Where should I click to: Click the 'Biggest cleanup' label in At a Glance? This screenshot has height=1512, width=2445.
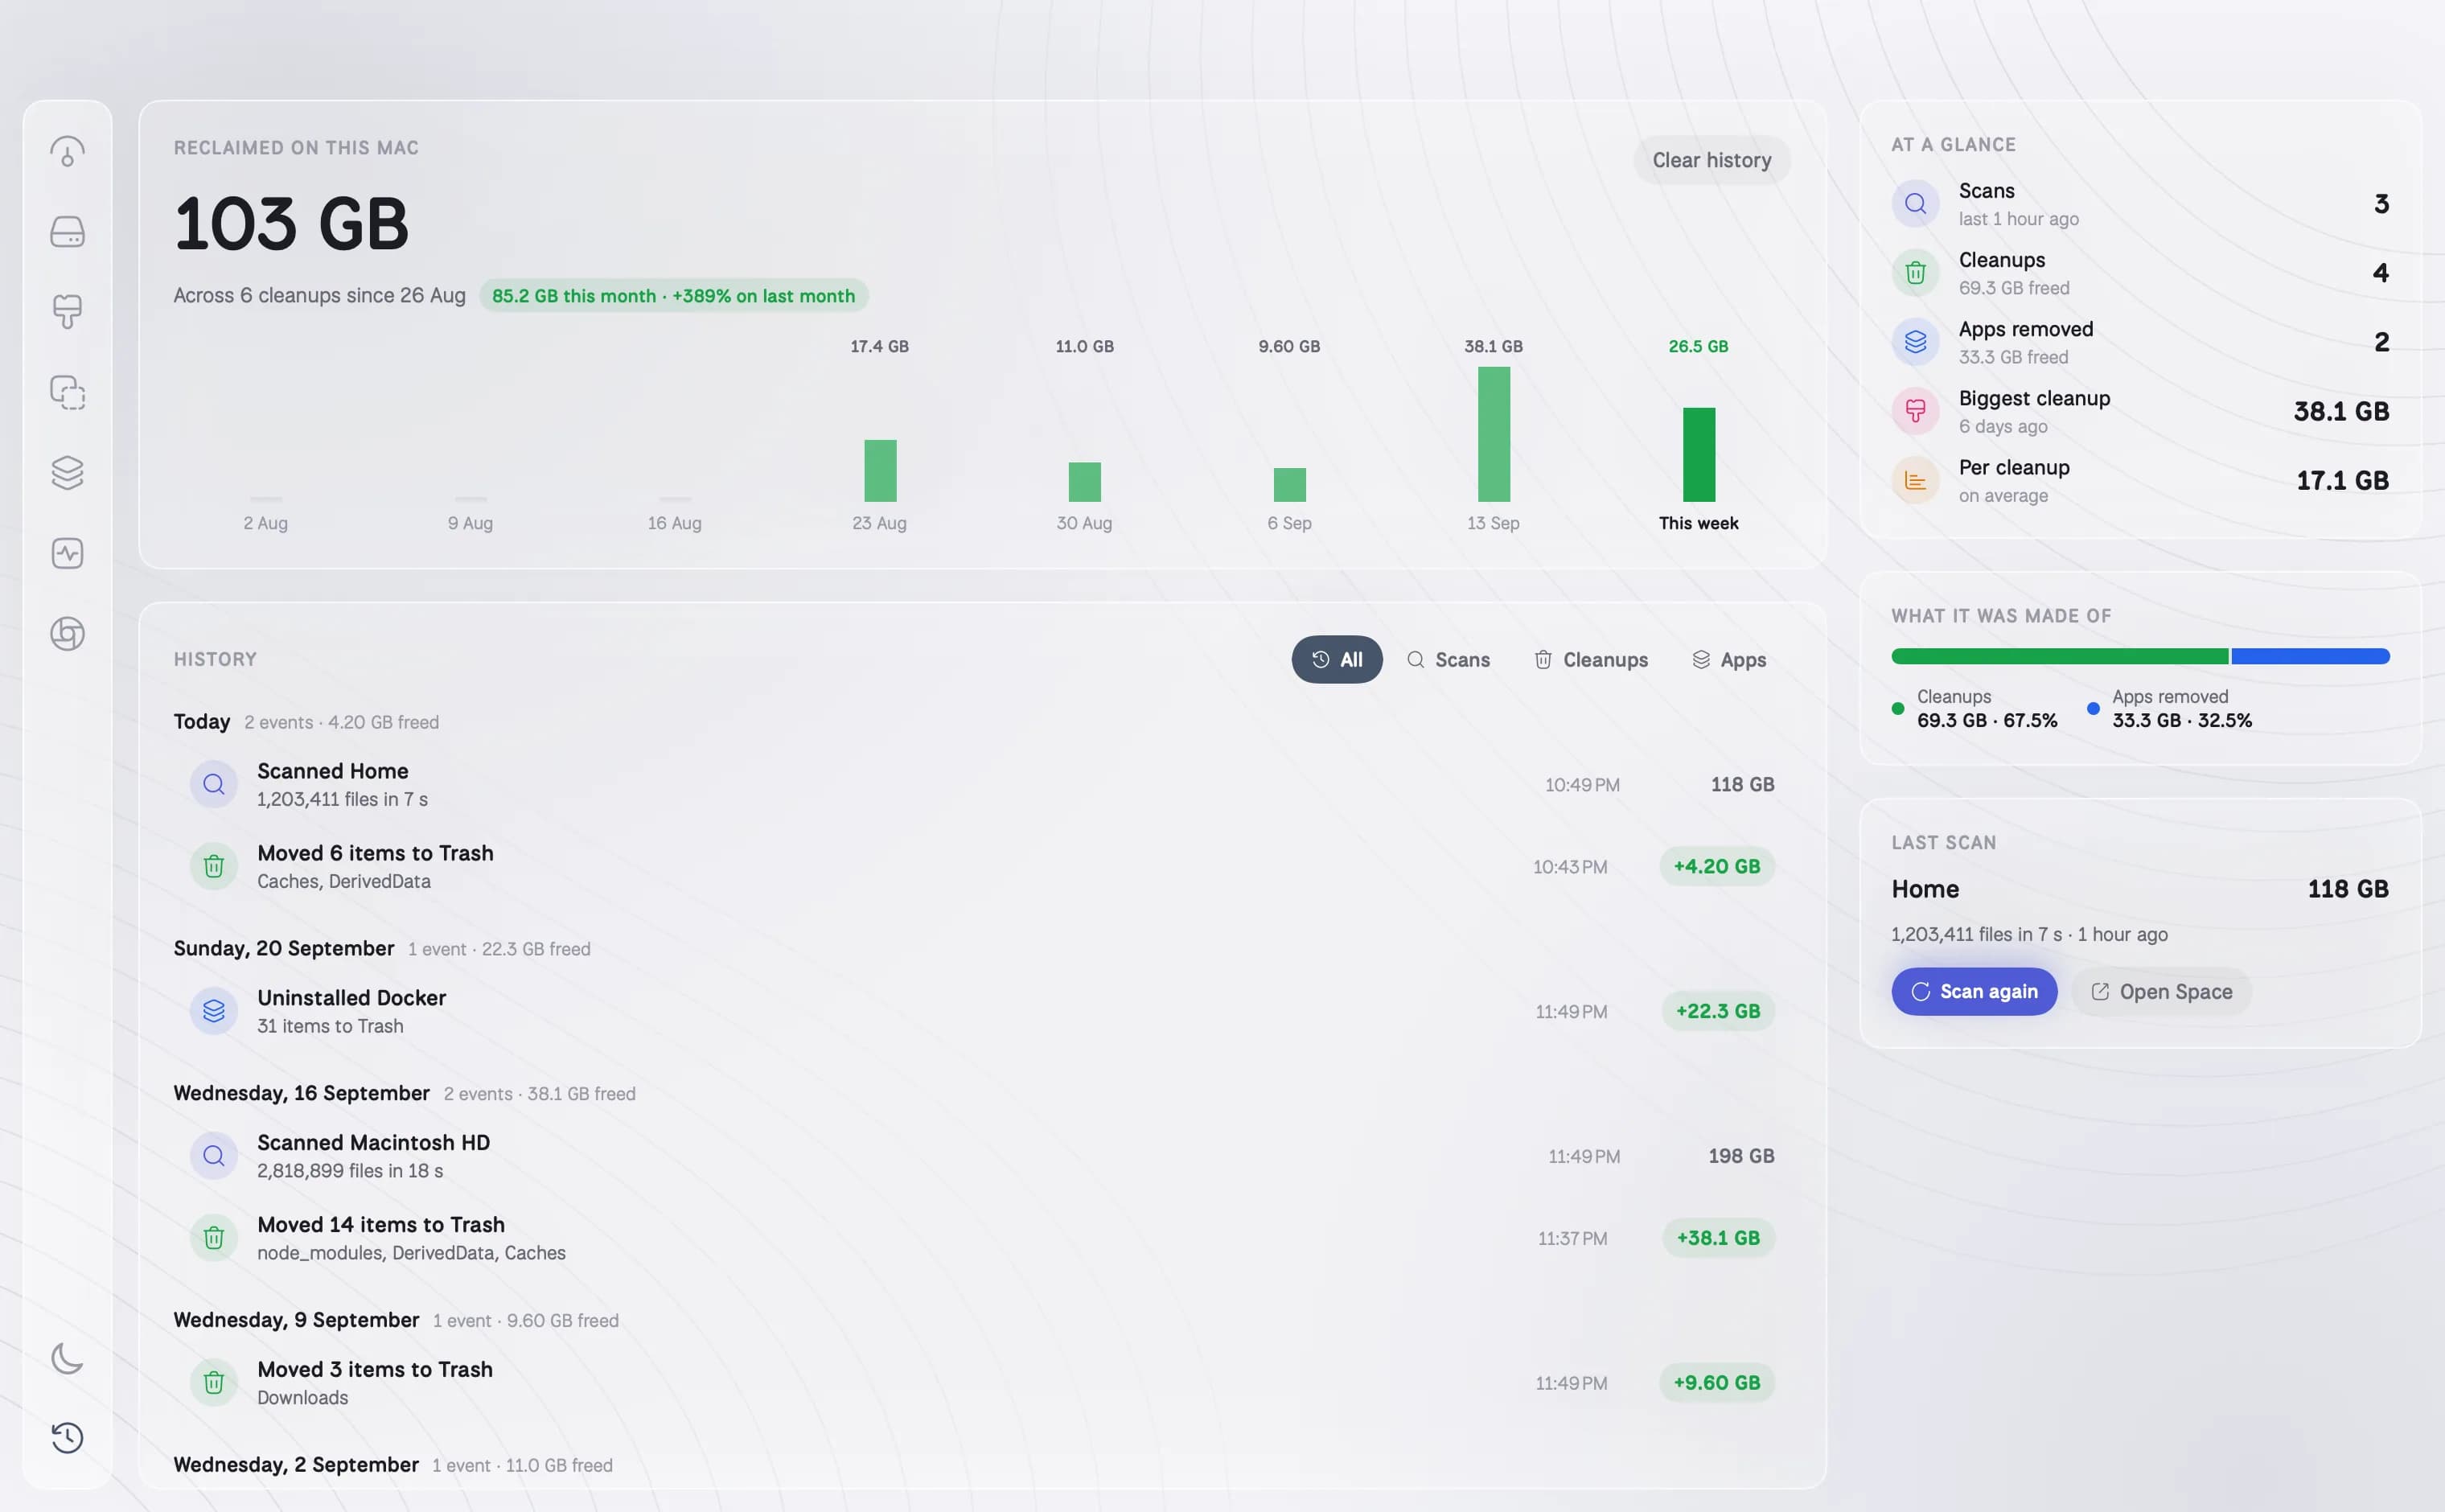[2034, 398]
